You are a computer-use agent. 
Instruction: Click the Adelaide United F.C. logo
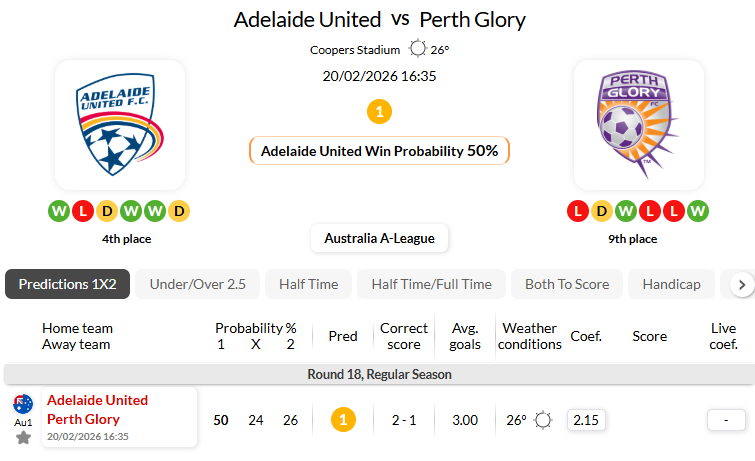pos(120,125)
